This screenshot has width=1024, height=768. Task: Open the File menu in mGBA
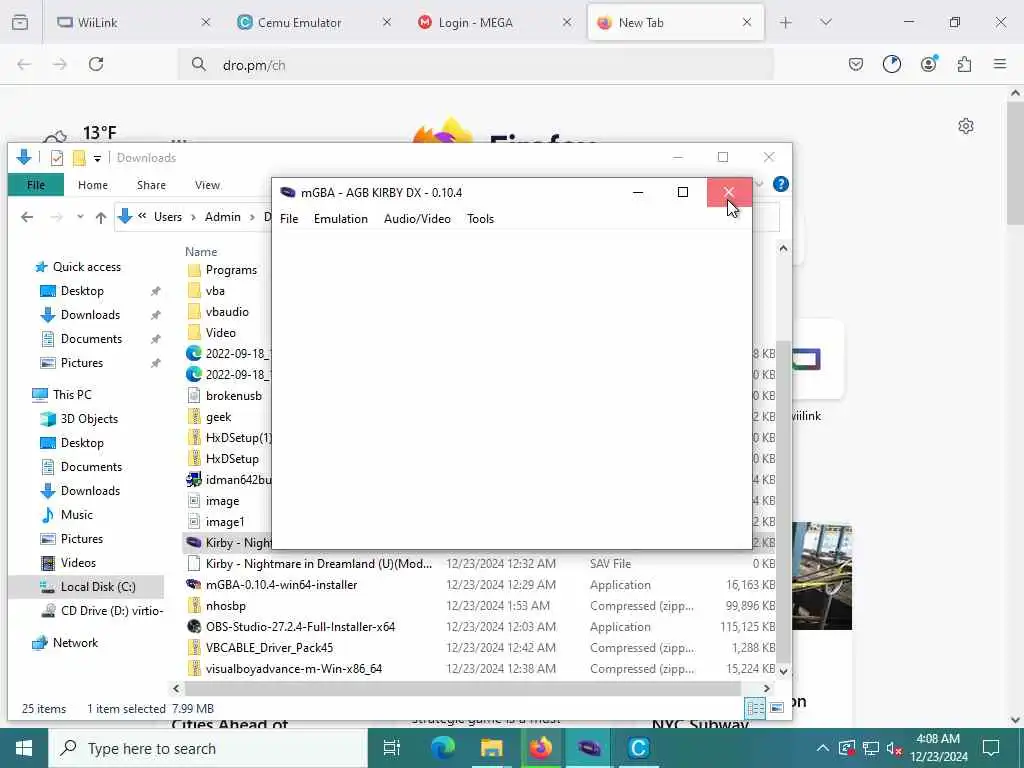[x=289, y=219]
